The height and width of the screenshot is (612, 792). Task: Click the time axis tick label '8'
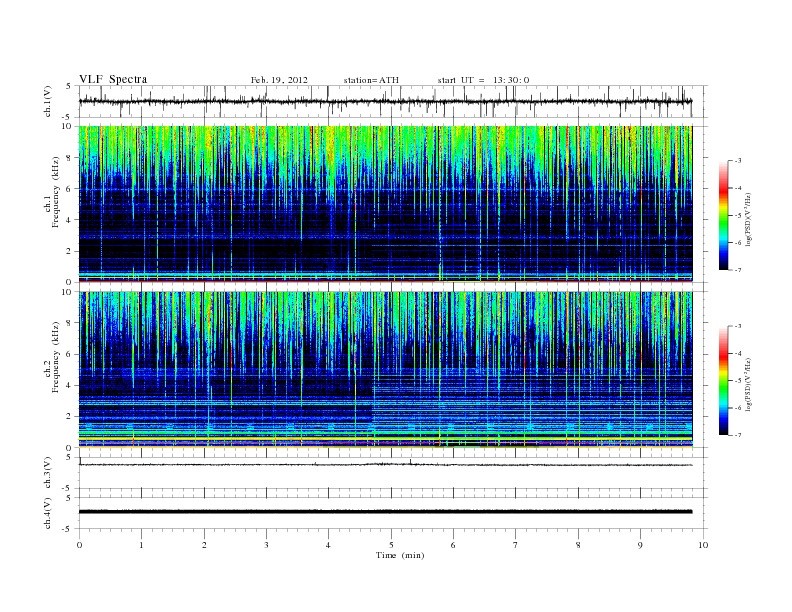pyautogui.click(x=578, y=545)
